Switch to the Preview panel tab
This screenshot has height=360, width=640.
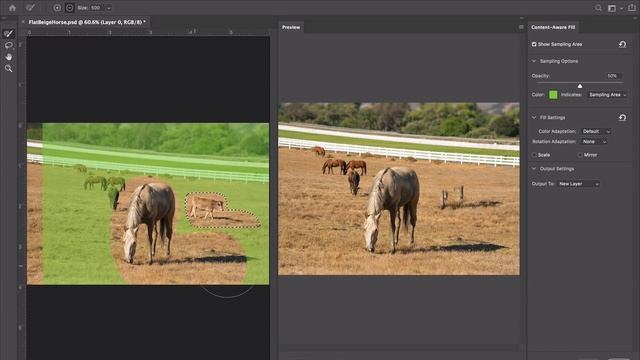click(291, 27)
